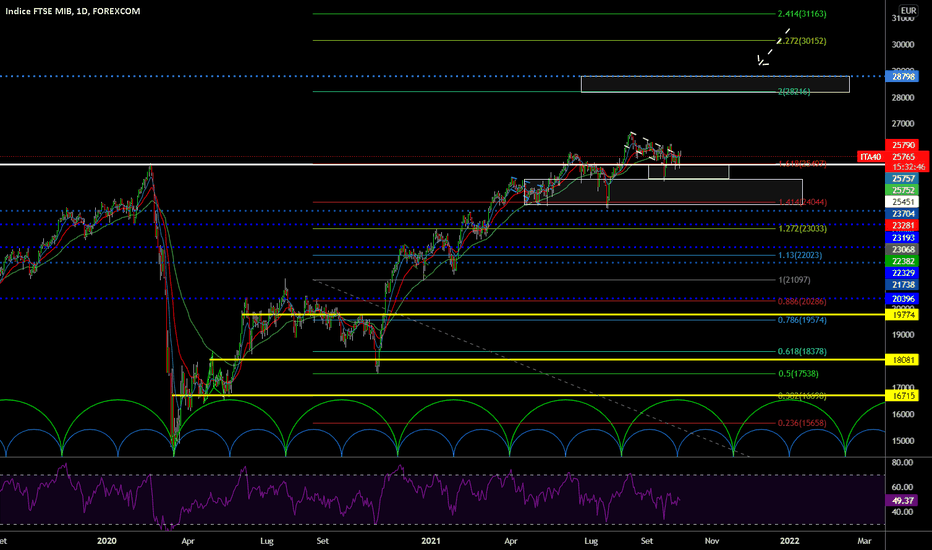
Task: Click the 2021 label on time axis
Action: coord(430,540)
